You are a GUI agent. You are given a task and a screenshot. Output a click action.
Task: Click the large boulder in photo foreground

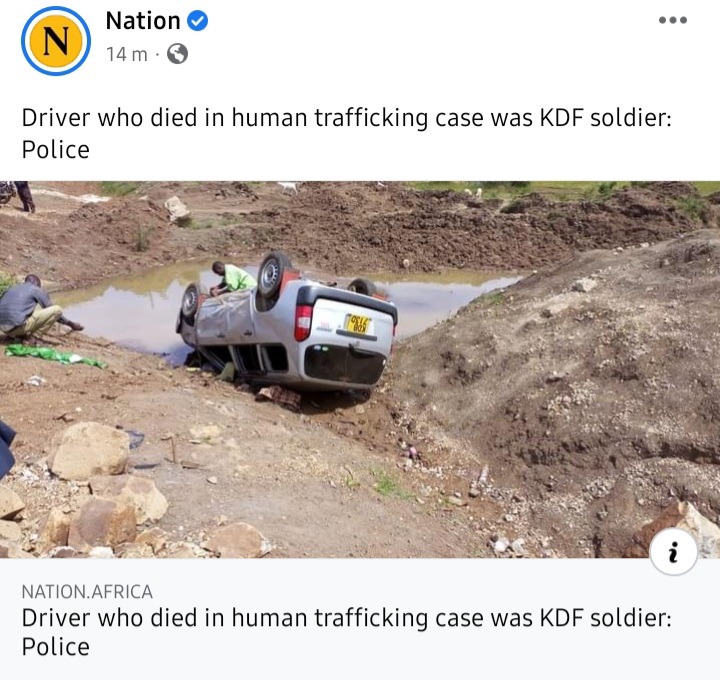pyautogui.click(x=89, y=450)
